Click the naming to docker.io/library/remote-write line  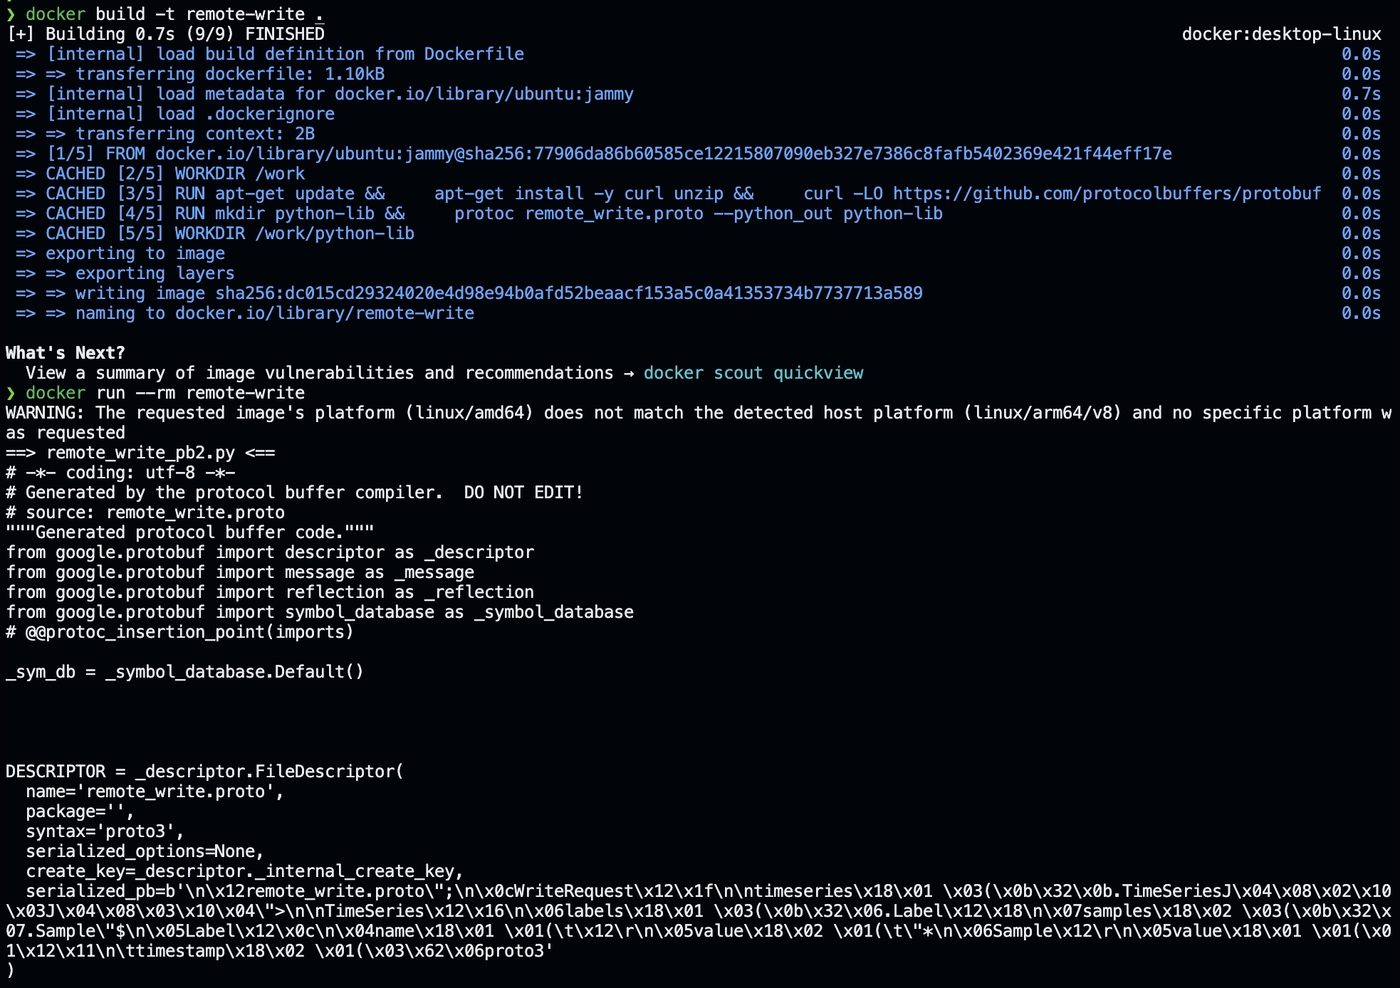pos(274,313)
